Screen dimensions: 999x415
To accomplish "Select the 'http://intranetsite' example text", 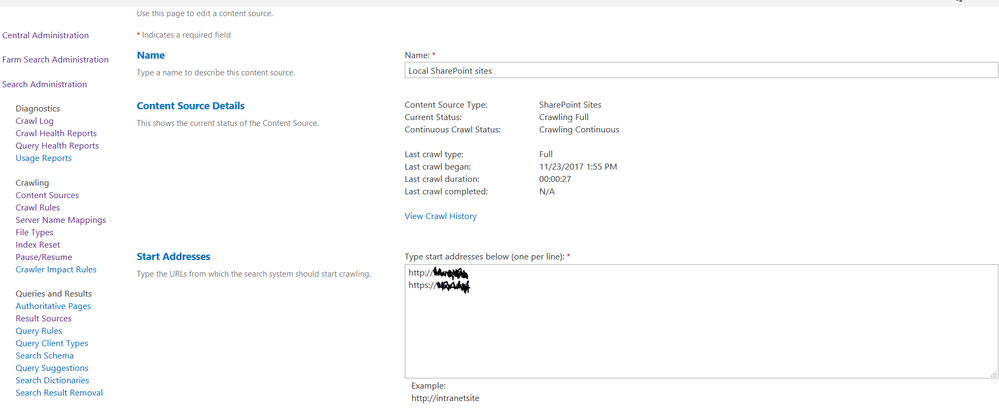I will [445, 398].
